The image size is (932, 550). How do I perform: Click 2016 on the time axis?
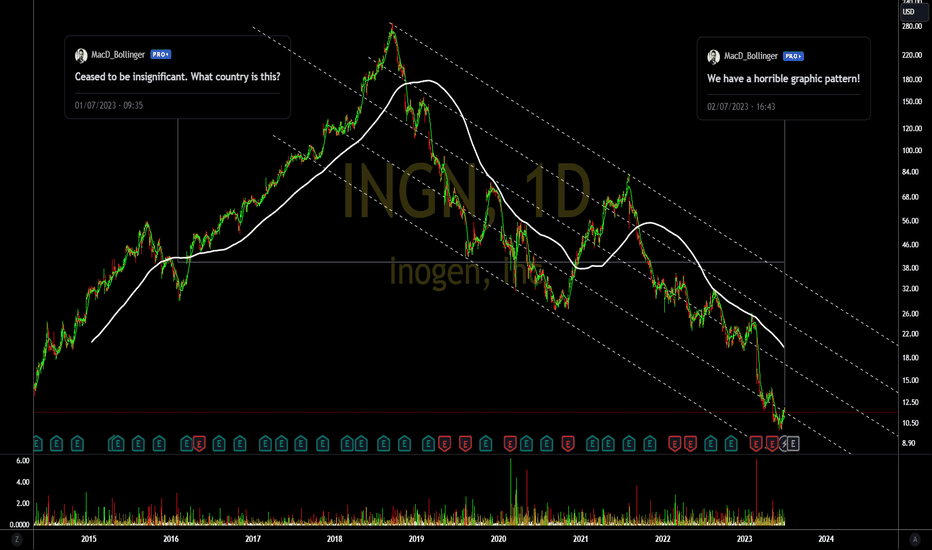171,539
